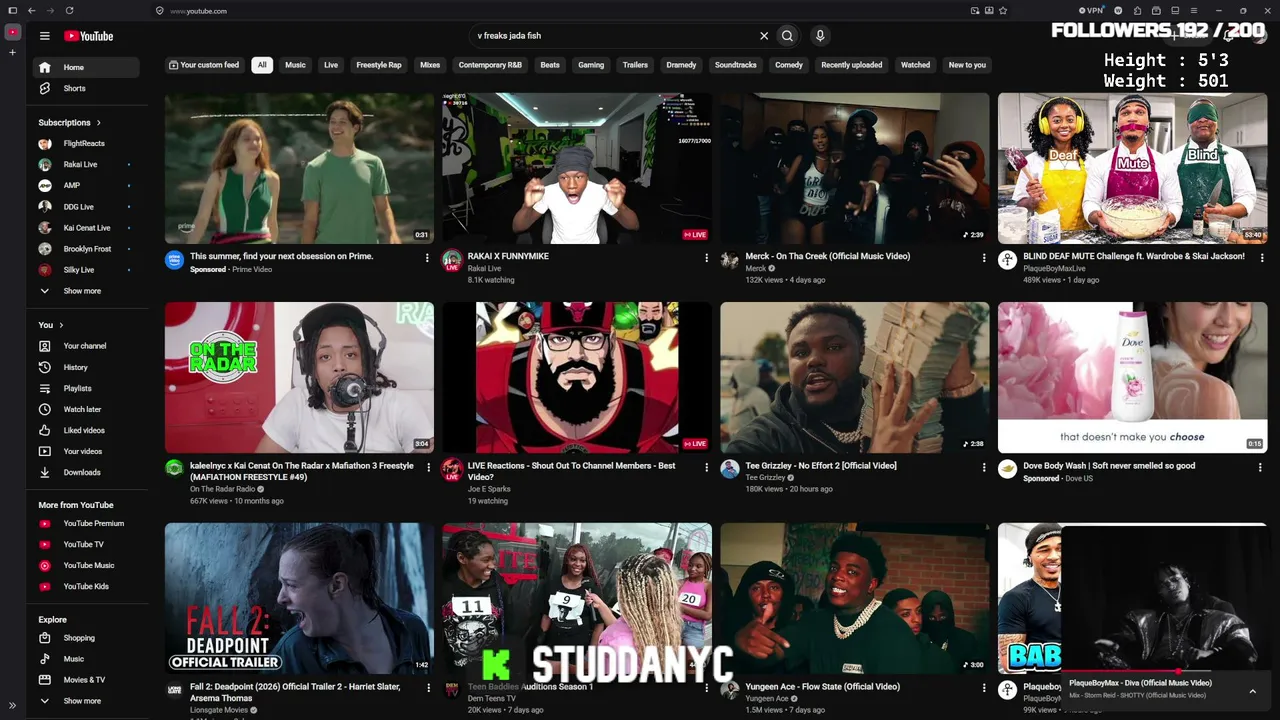
Task: Open Kai Cenat Live channel from subscriptions
Action: point(87,228)
